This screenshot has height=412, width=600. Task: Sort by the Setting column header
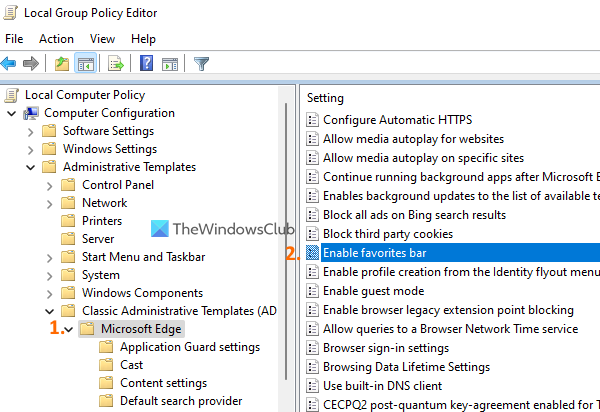[325, 98]
